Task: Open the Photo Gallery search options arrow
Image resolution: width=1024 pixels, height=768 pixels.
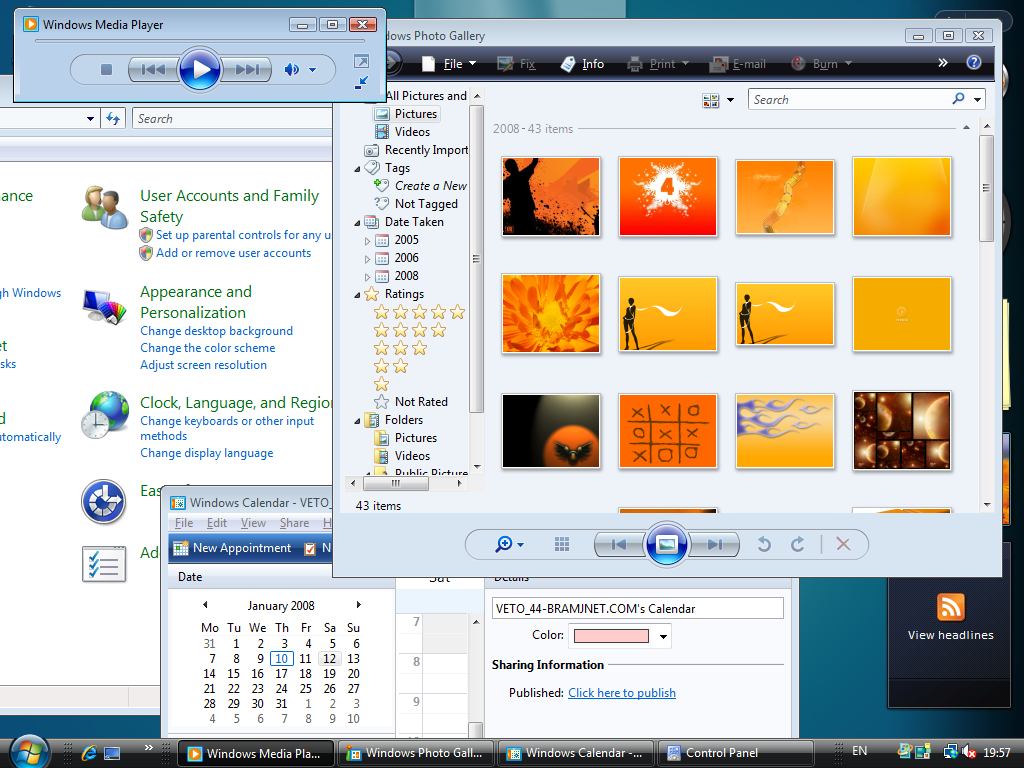Action: coord(978,100)
